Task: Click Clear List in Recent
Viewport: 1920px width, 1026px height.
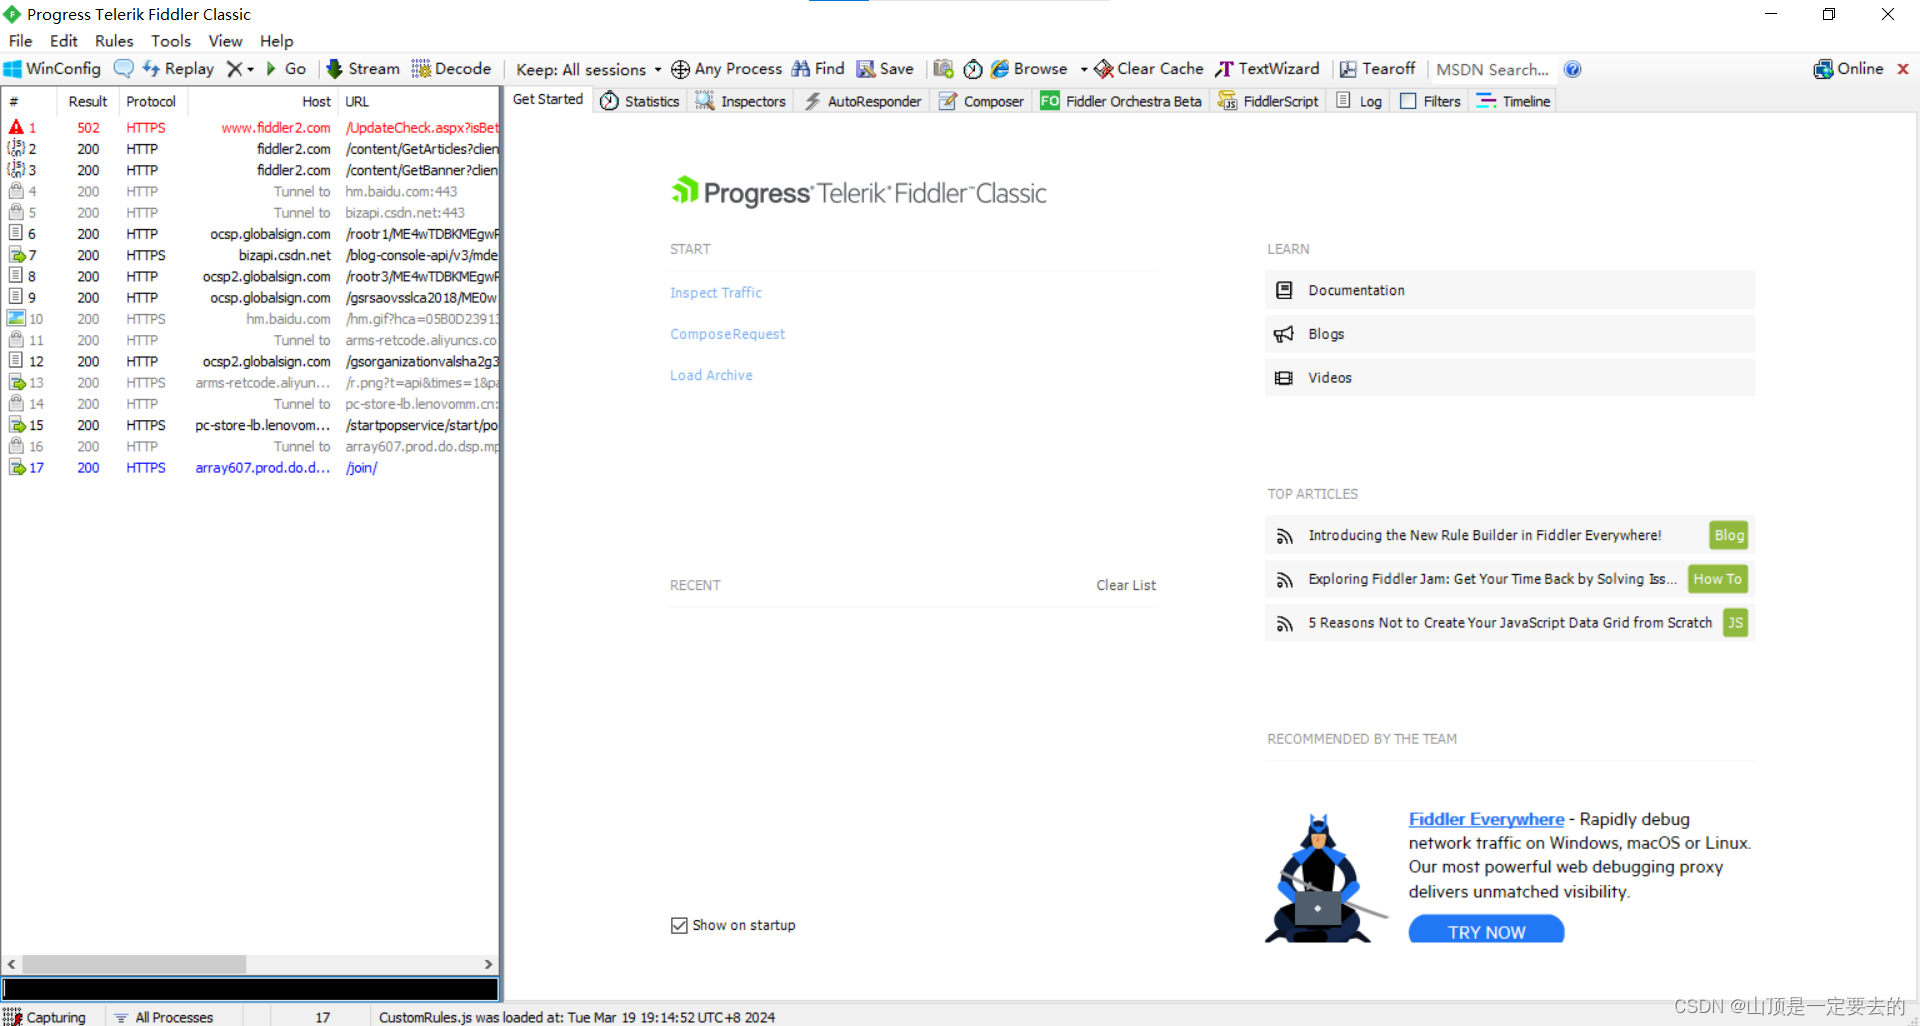Action: 1126,585
